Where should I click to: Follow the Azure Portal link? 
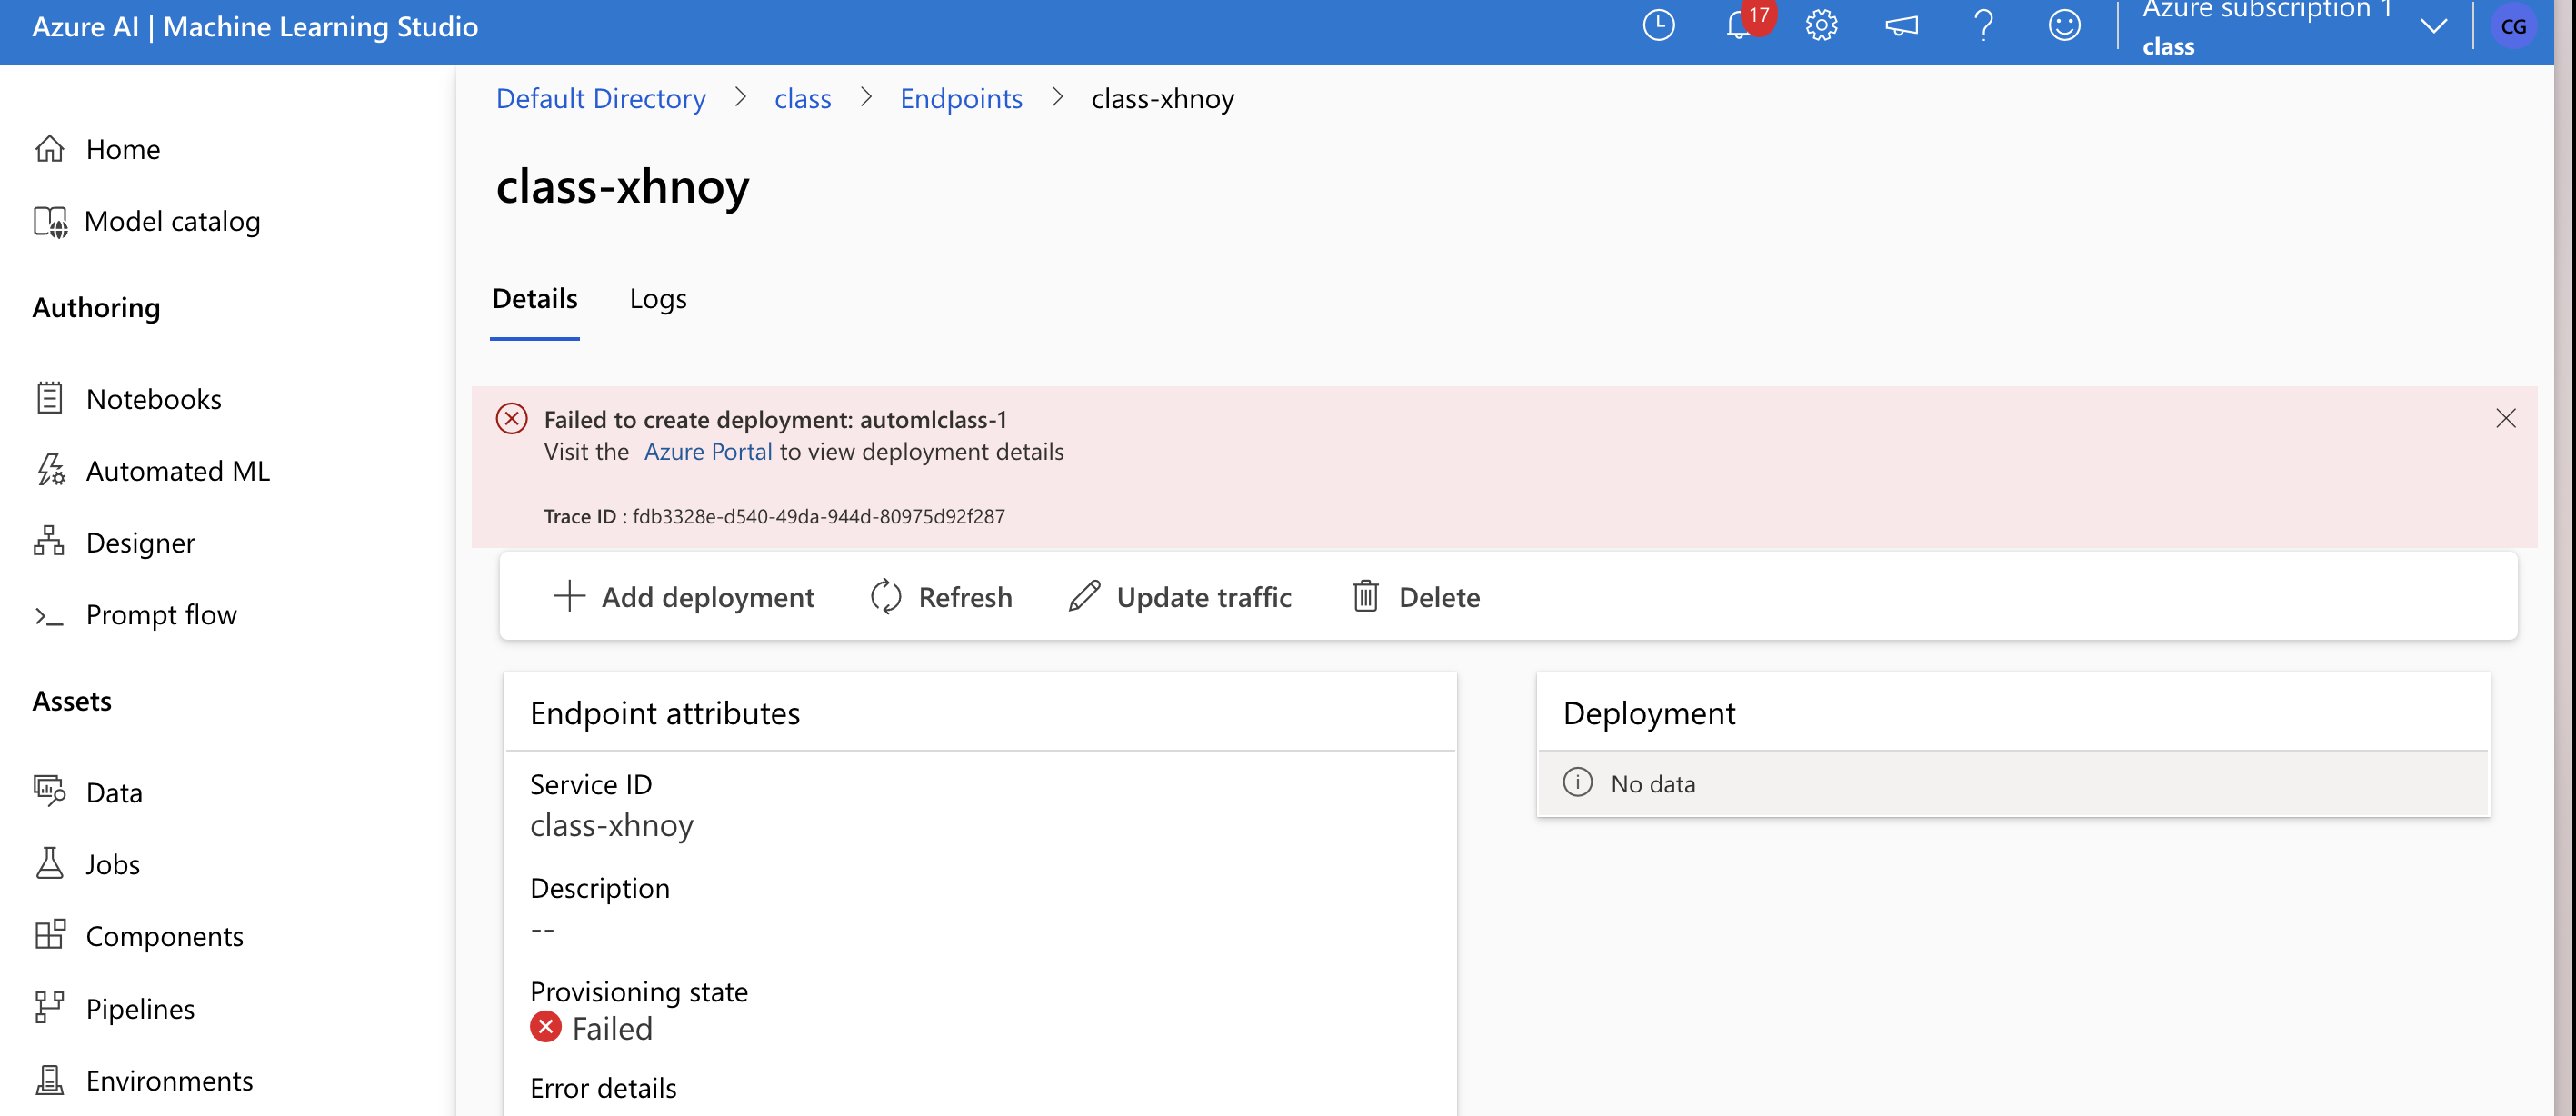707,452
